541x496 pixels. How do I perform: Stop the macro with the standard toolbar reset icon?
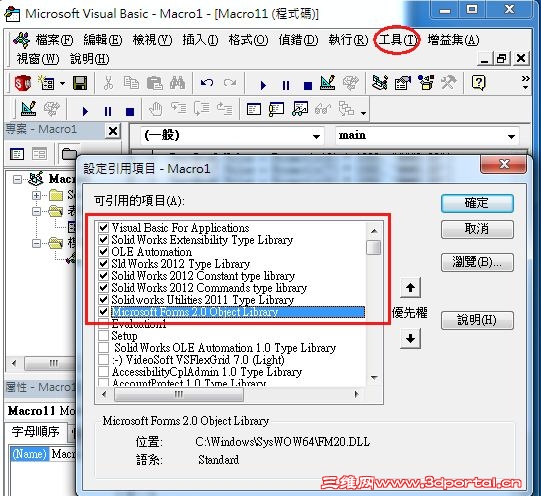pyautogui.click(x=308, y=85)
